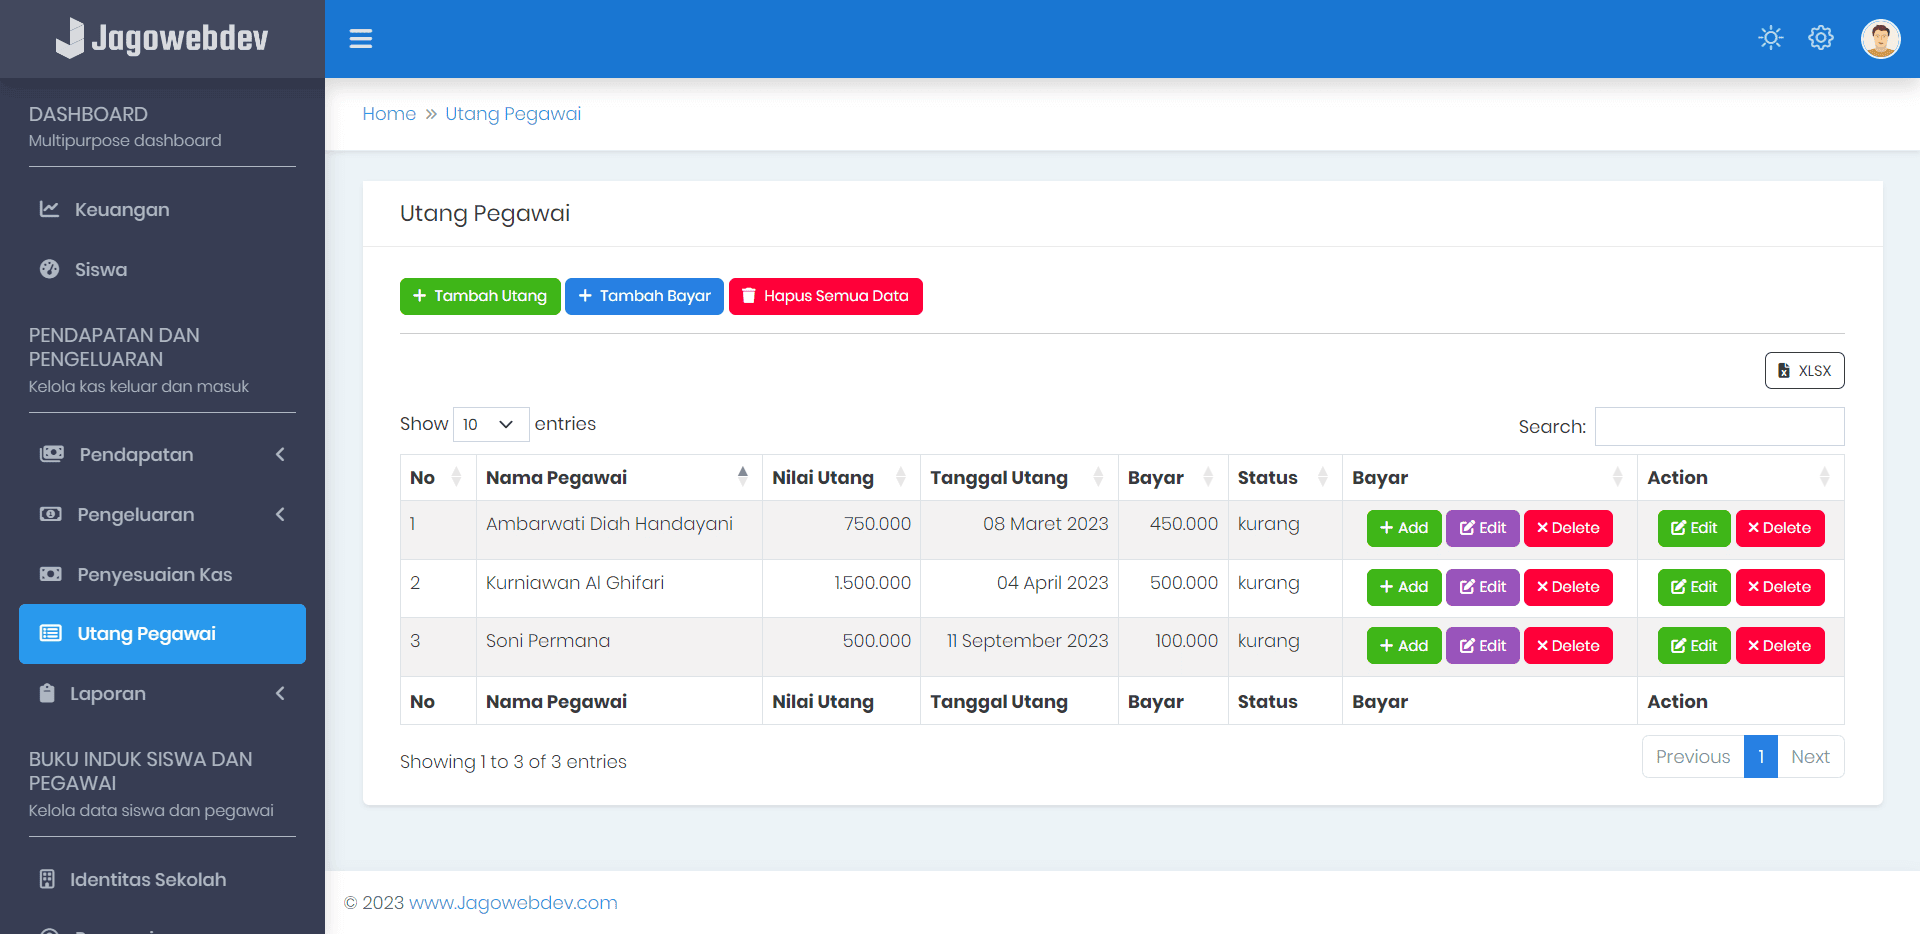The image size is (1920, 934).
Task: Open Identitas Sekolah menu item
Action: pyautogui.click(x=162, y=879)
